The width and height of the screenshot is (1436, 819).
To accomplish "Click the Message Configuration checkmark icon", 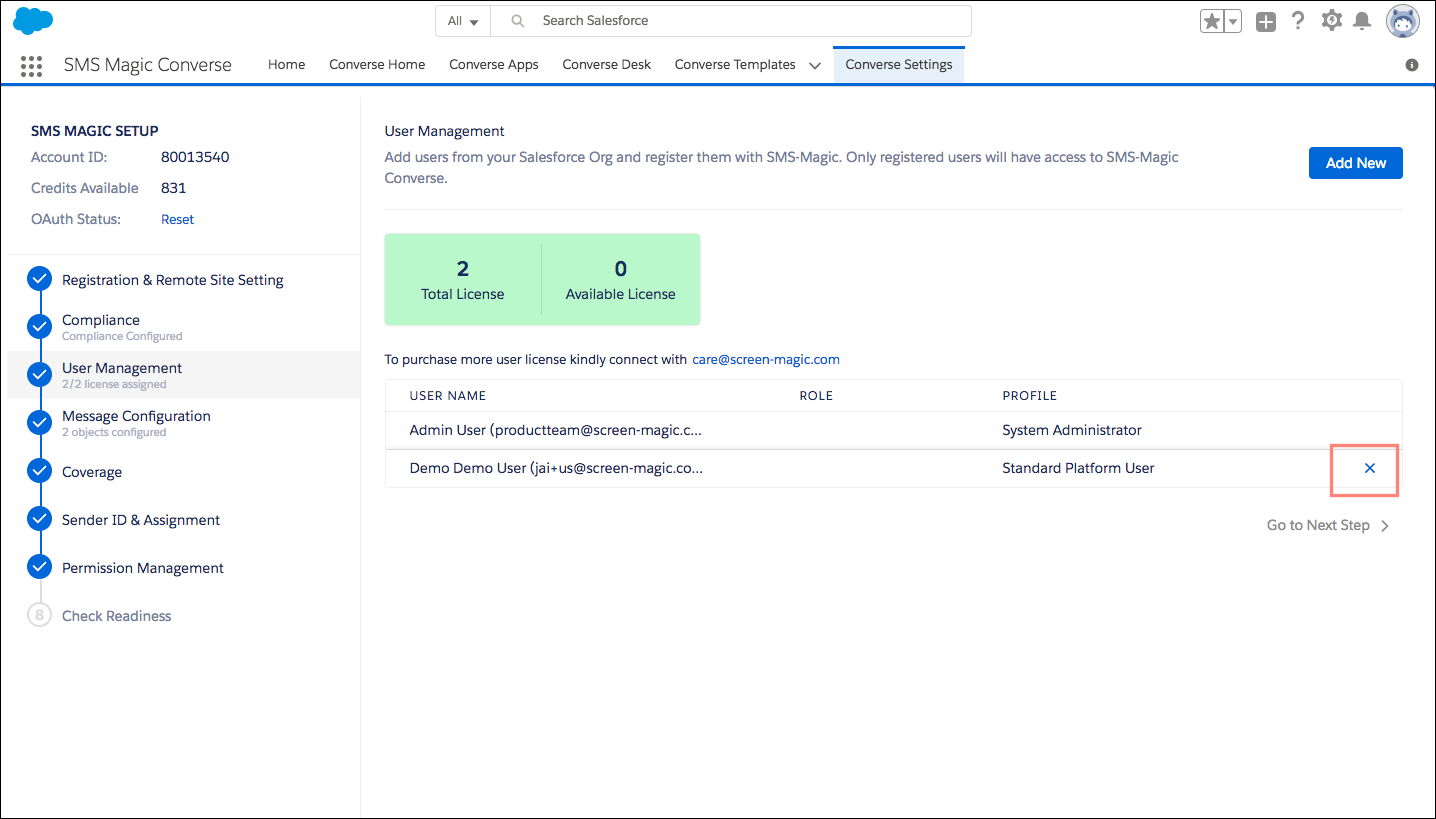I will click(40, 423).
